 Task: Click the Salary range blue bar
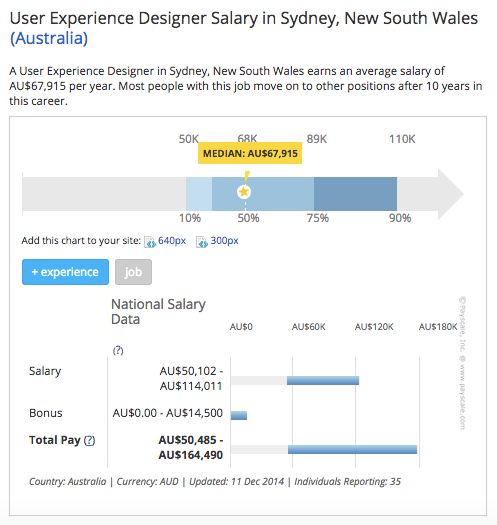323,380
